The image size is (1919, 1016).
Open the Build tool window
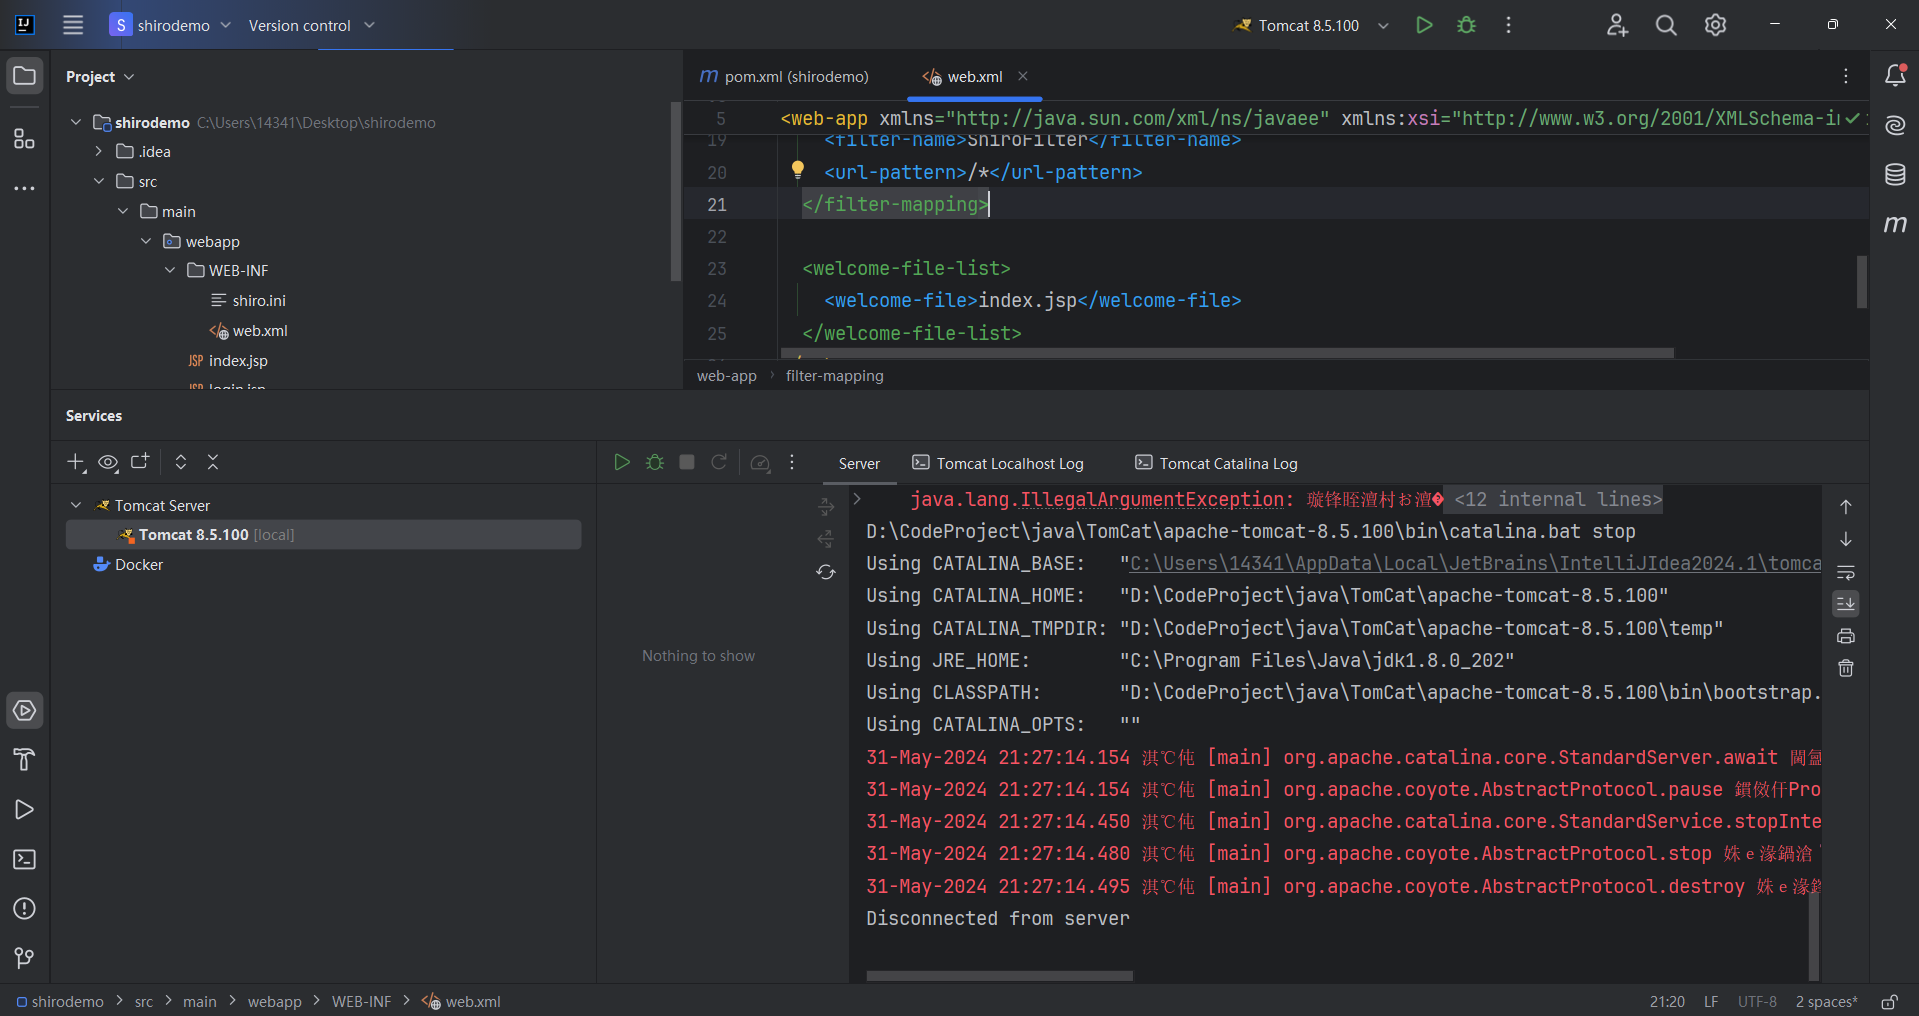[25, 760]
